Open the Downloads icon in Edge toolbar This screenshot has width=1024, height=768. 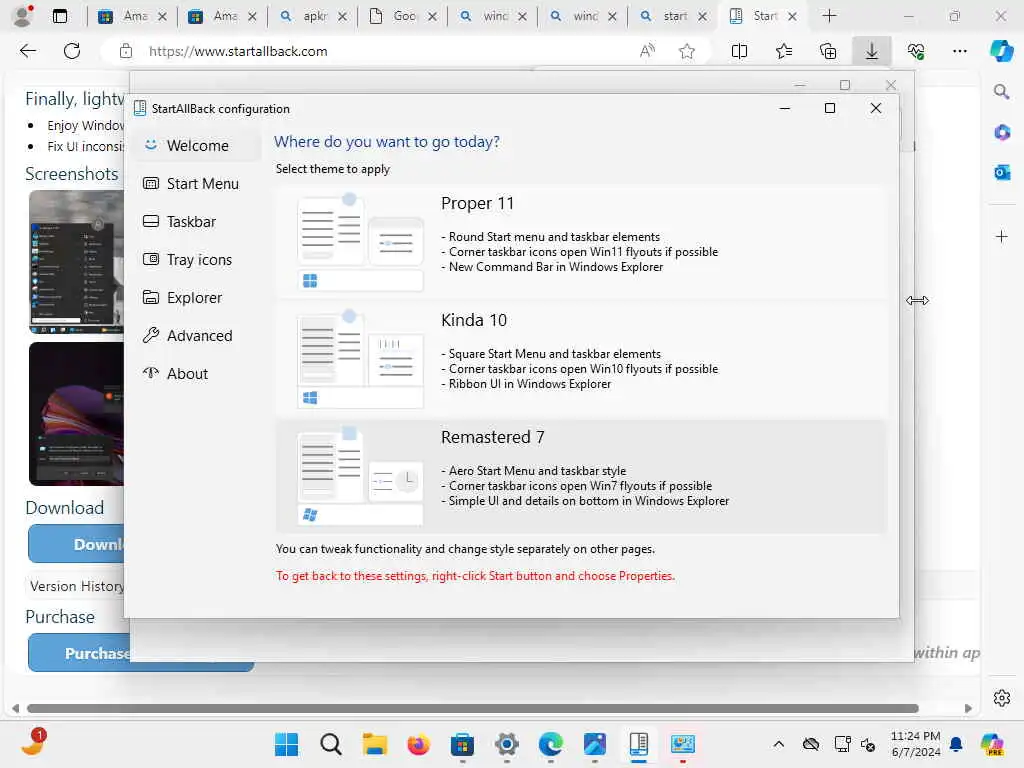click(872, 51)
